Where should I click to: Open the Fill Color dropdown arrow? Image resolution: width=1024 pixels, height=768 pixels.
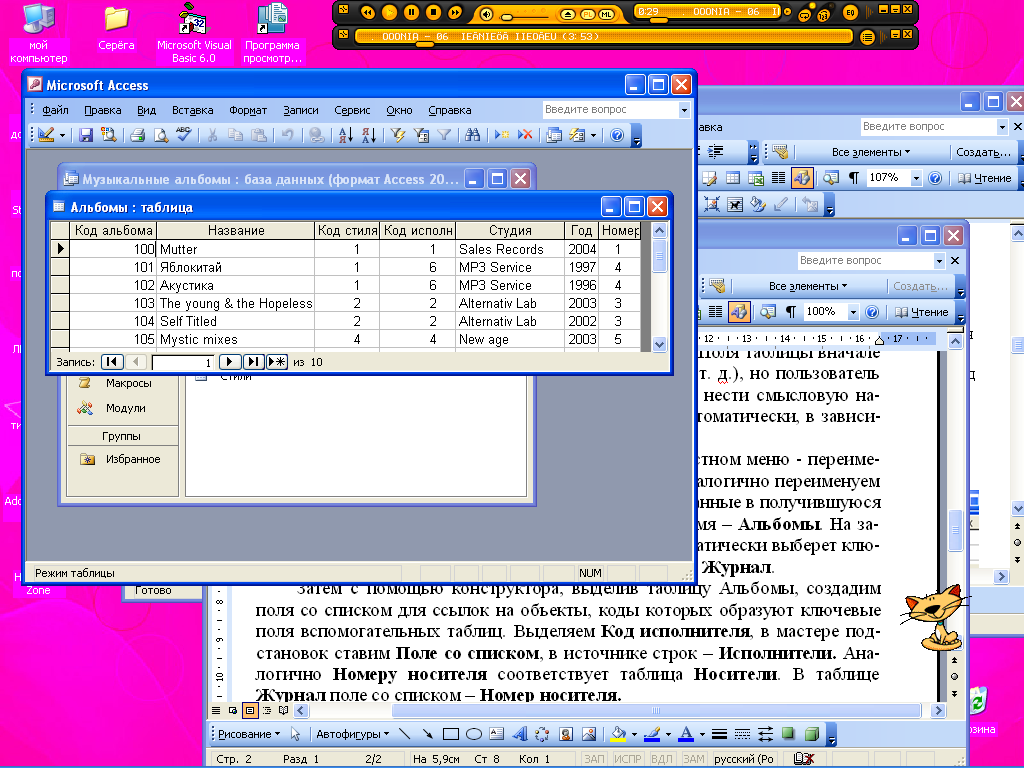point(634,734)
